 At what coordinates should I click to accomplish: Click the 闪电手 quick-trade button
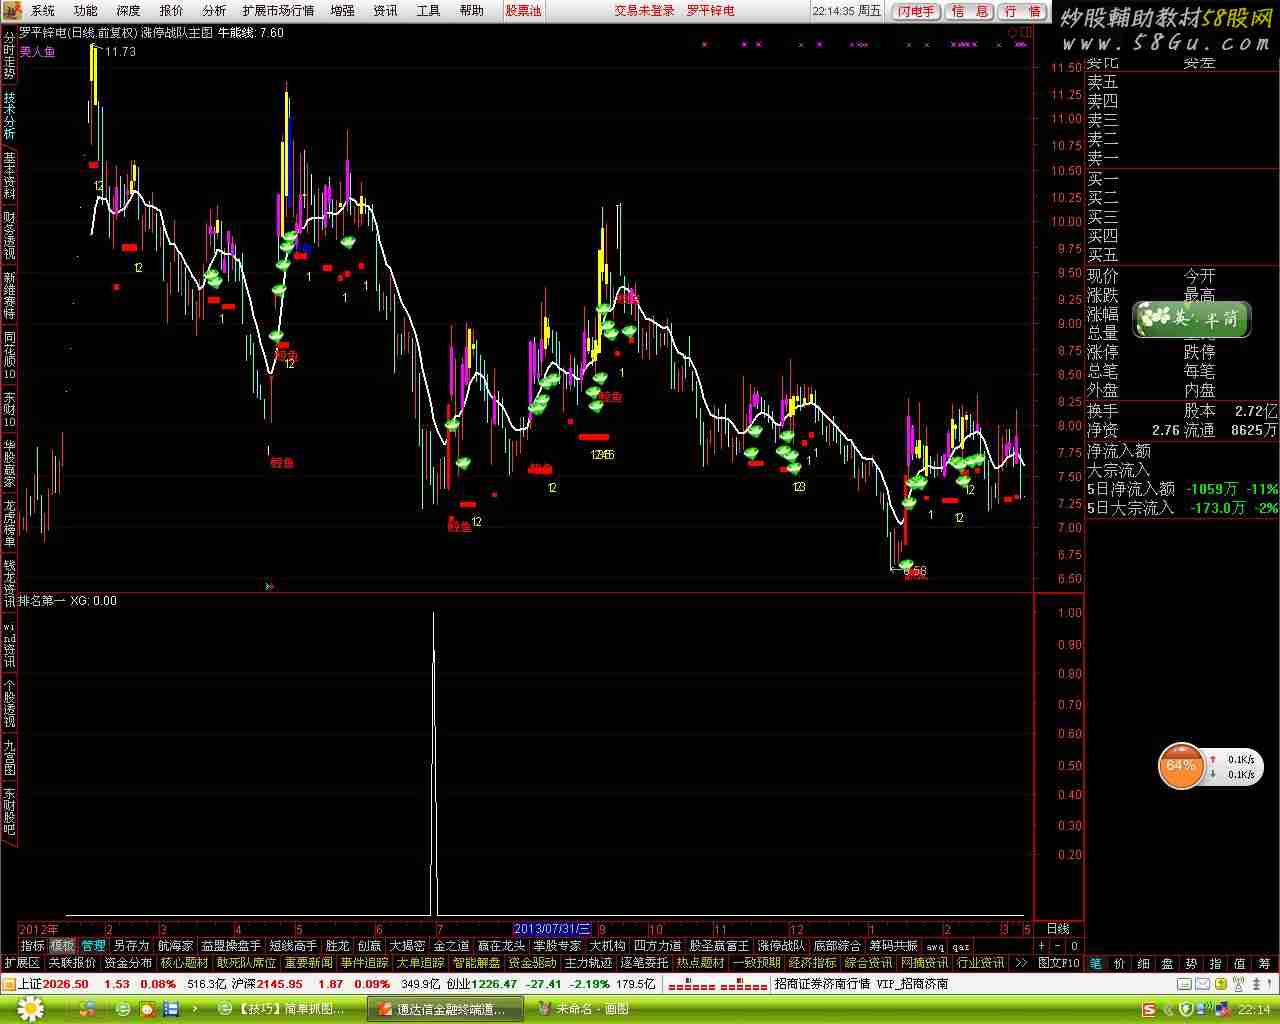[x=916, y=11]
